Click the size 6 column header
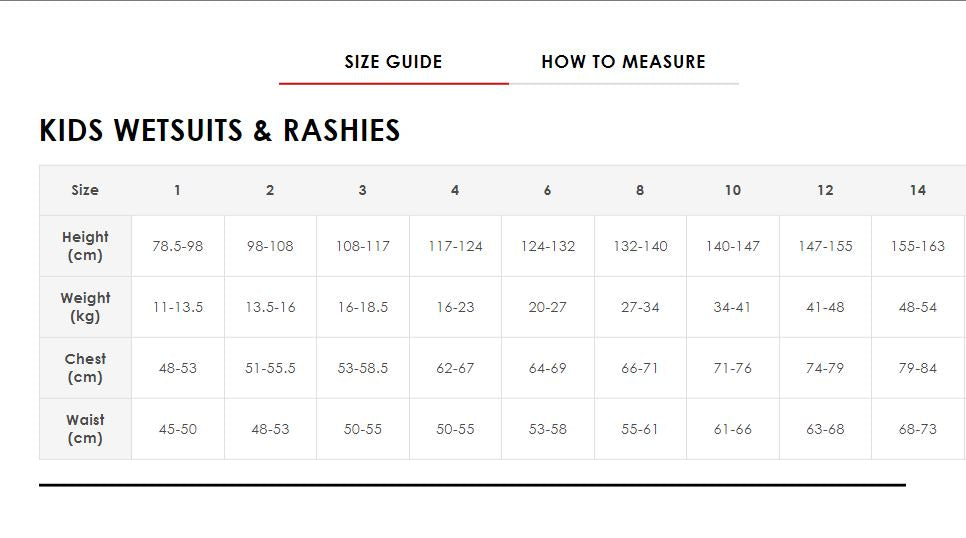Viewport: 966px width, 538px height. pyautogui.click(x=547, y=190)
